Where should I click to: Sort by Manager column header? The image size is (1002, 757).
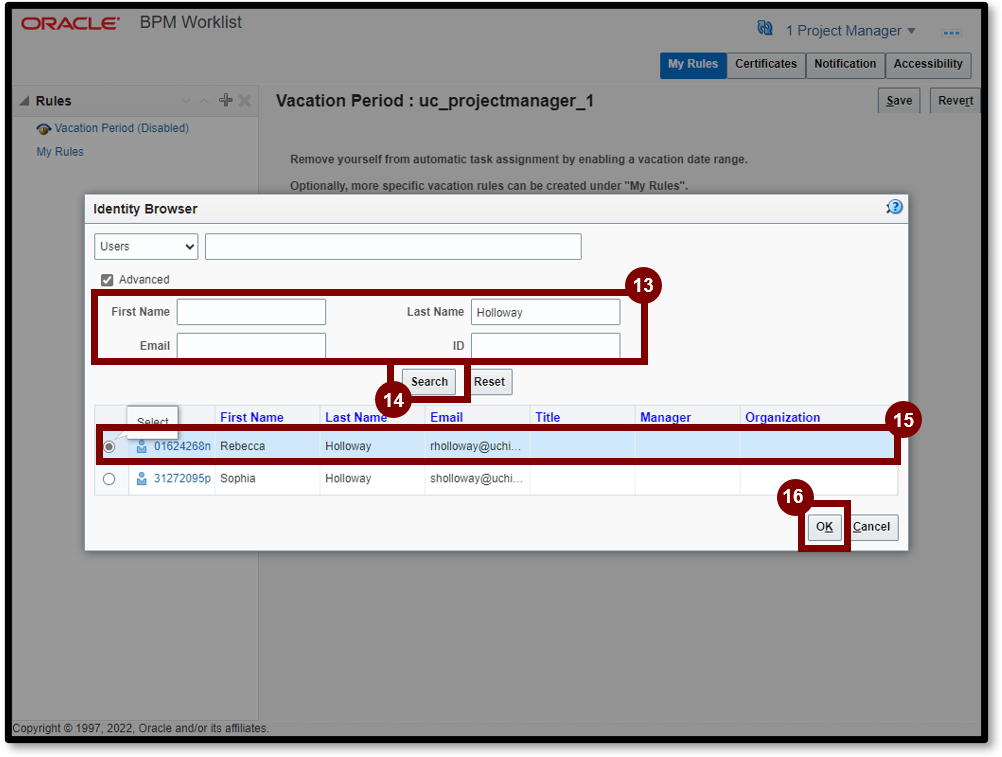click(665, 417)
